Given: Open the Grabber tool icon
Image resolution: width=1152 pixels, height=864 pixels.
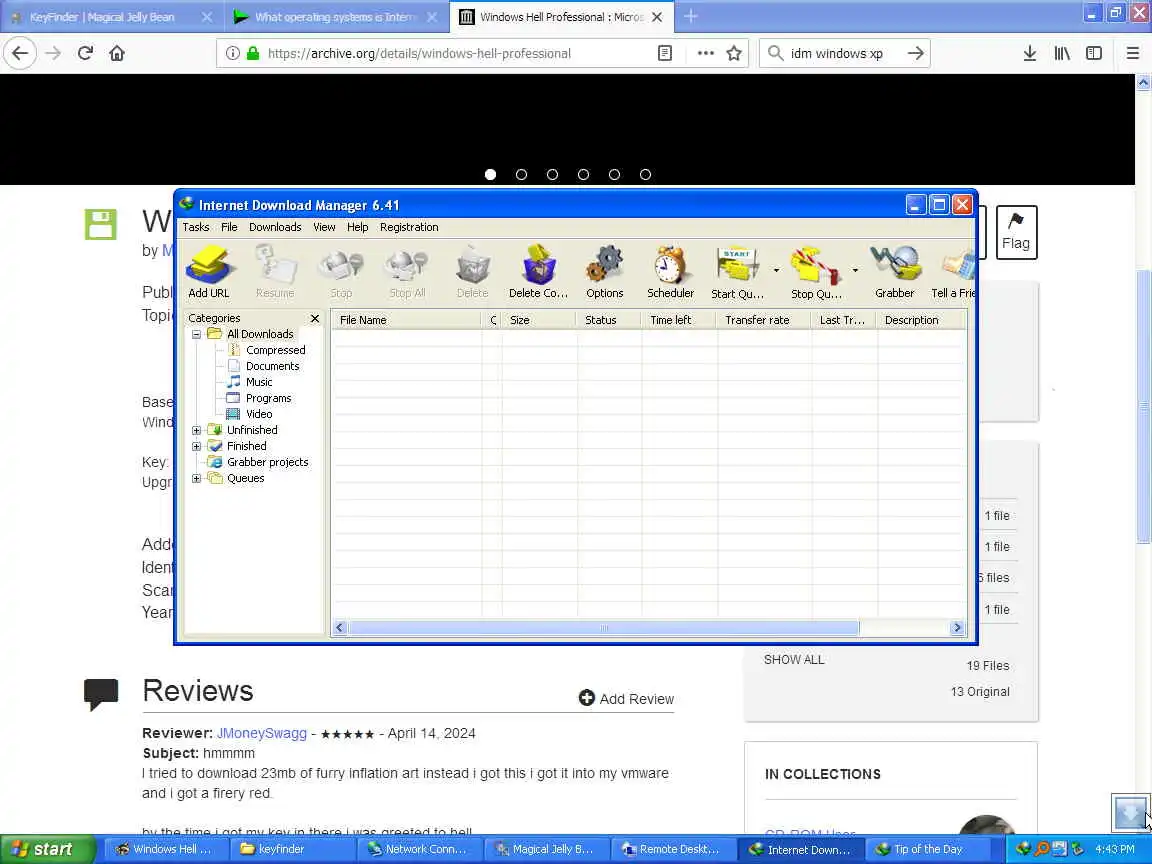Looking at the screenshot, I should (x=894, y=272).
